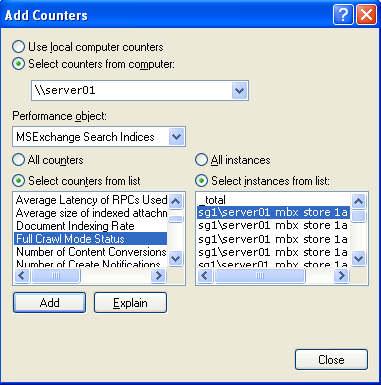Click instances list scroll left arrow
The height and width of the screenshot is (385, 381).
coord(205,276)
